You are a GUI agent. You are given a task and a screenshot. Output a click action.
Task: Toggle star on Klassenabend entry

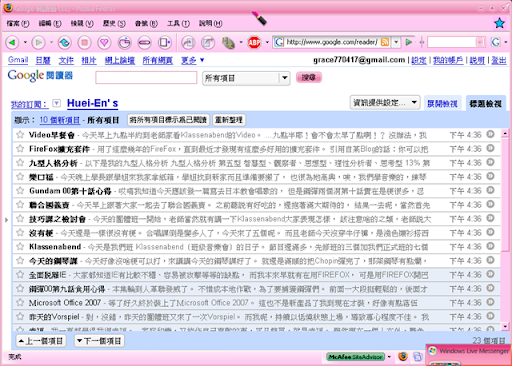point(20,247)
